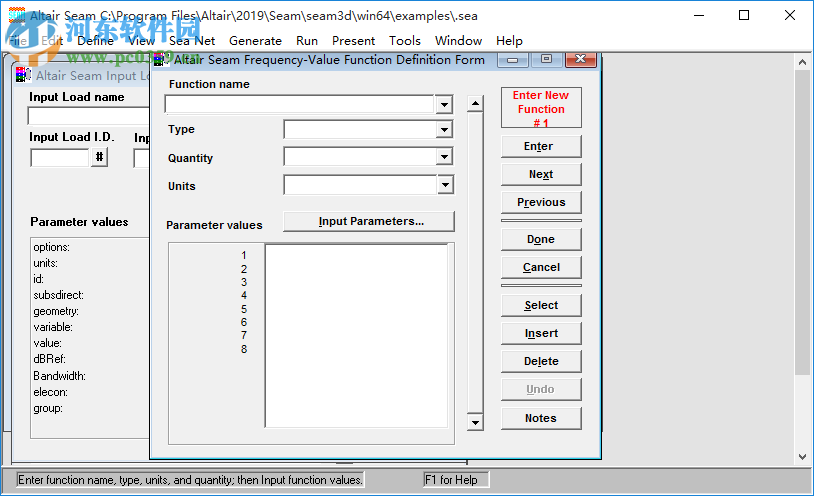Click row number 1 in parameter values
The width and height of the screenshot is (814, 496).
click(243, 256)
